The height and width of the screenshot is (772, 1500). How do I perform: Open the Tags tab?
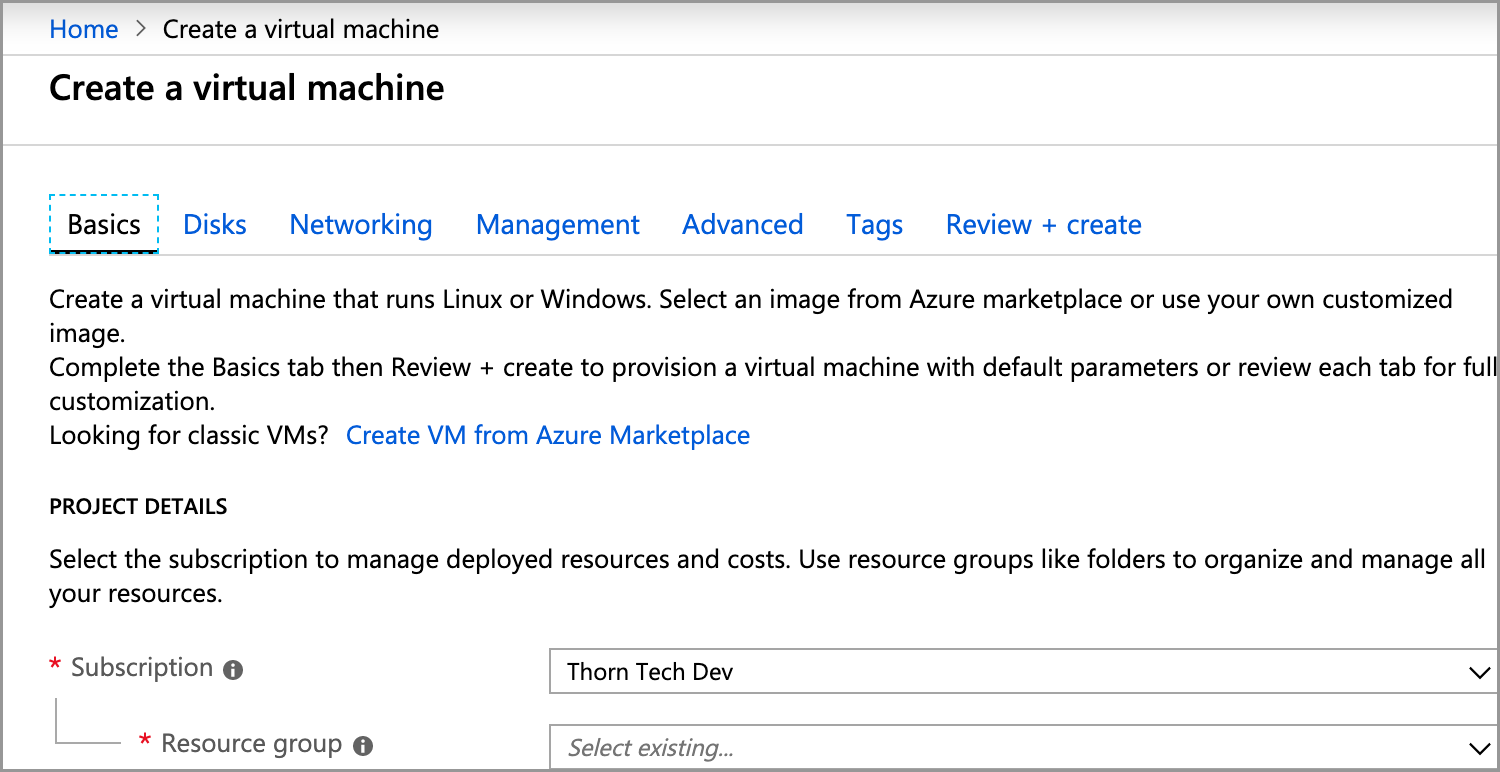tap(874, 224)
